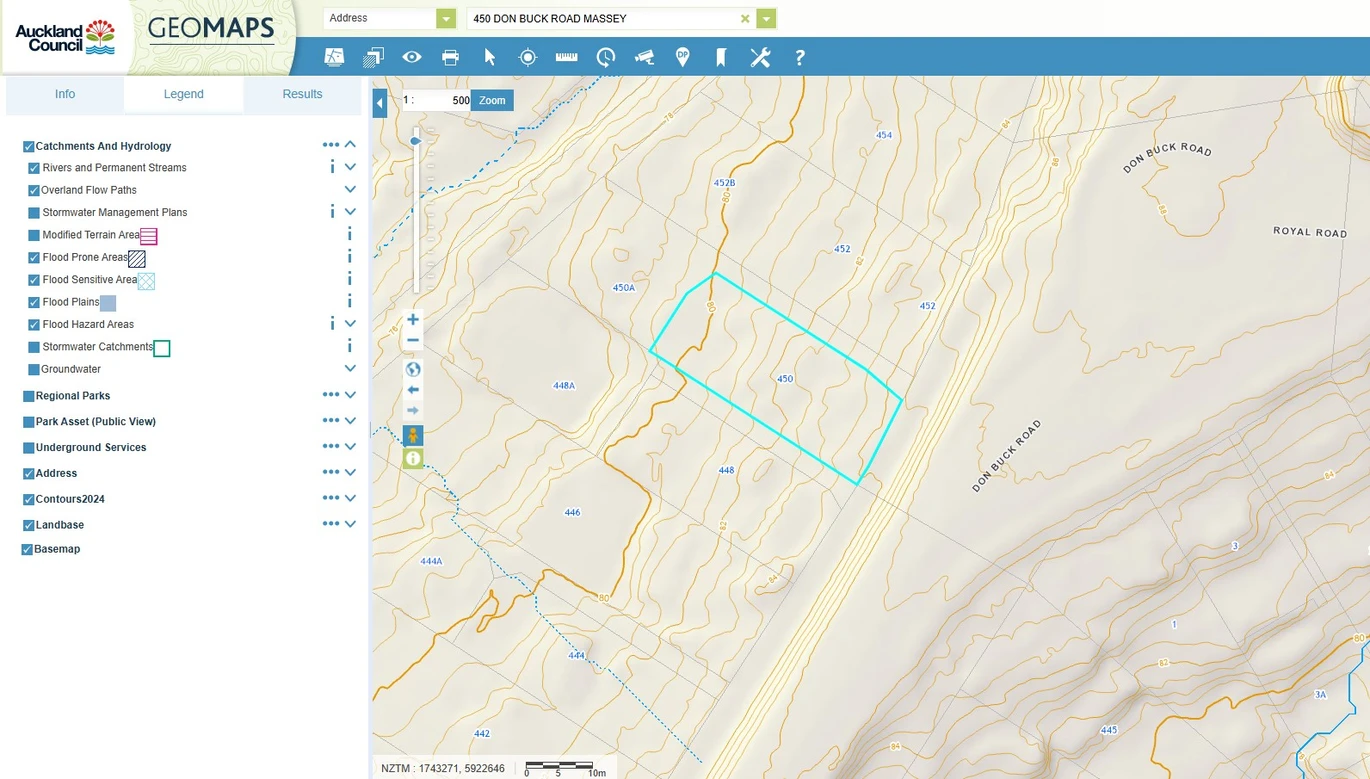Switch to the Results tab
1370x779 pixels.
pyautogui.click(x=302, y=94)
